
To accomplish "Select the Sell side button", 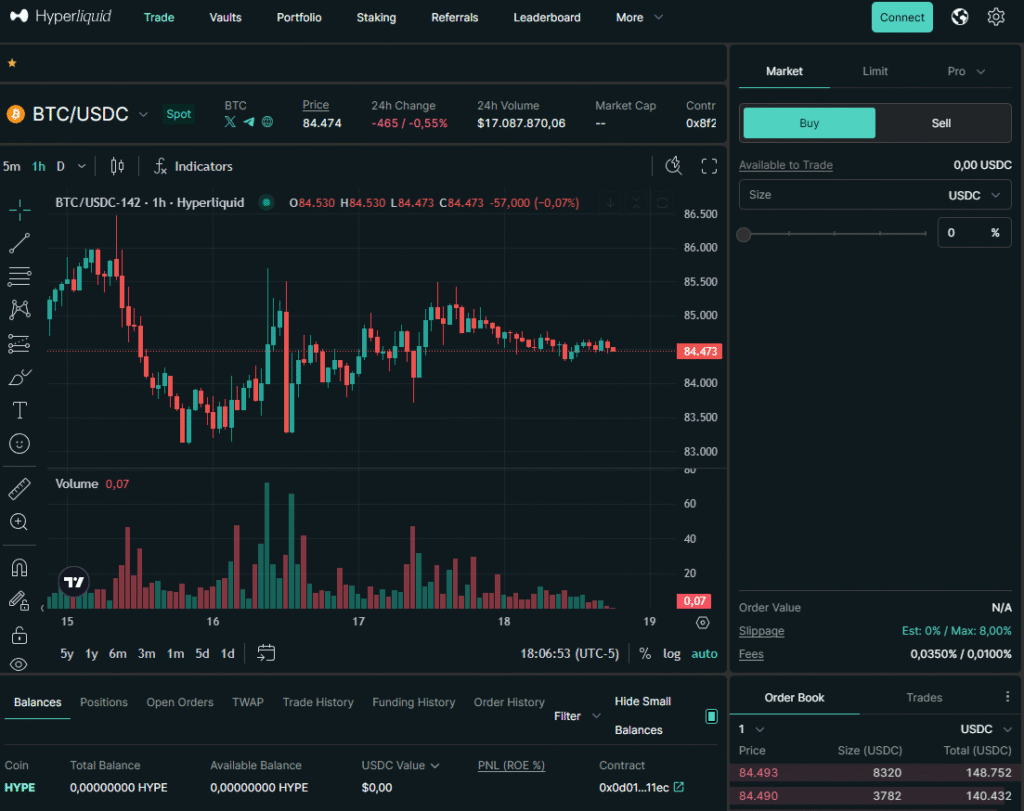I will (x=941, y=123).
